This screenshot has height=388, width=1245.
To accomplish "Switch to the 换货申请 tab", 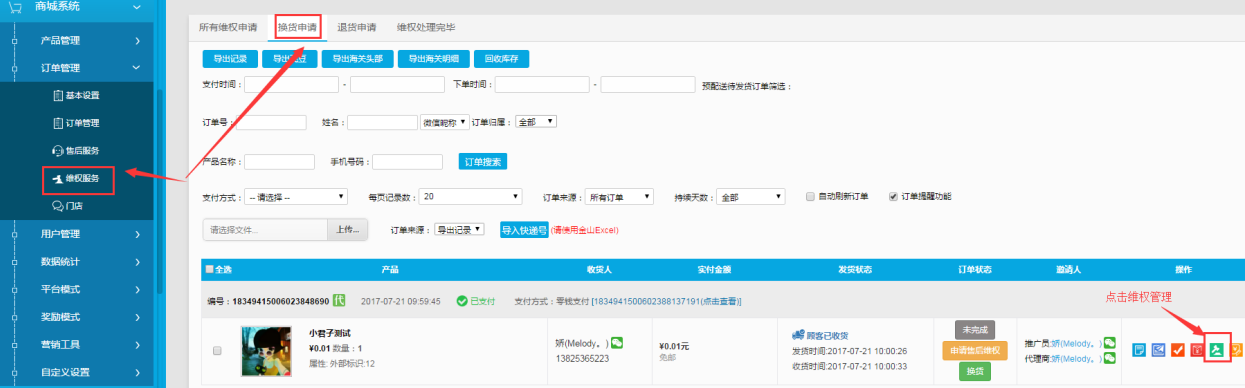I will pos(298,27).
